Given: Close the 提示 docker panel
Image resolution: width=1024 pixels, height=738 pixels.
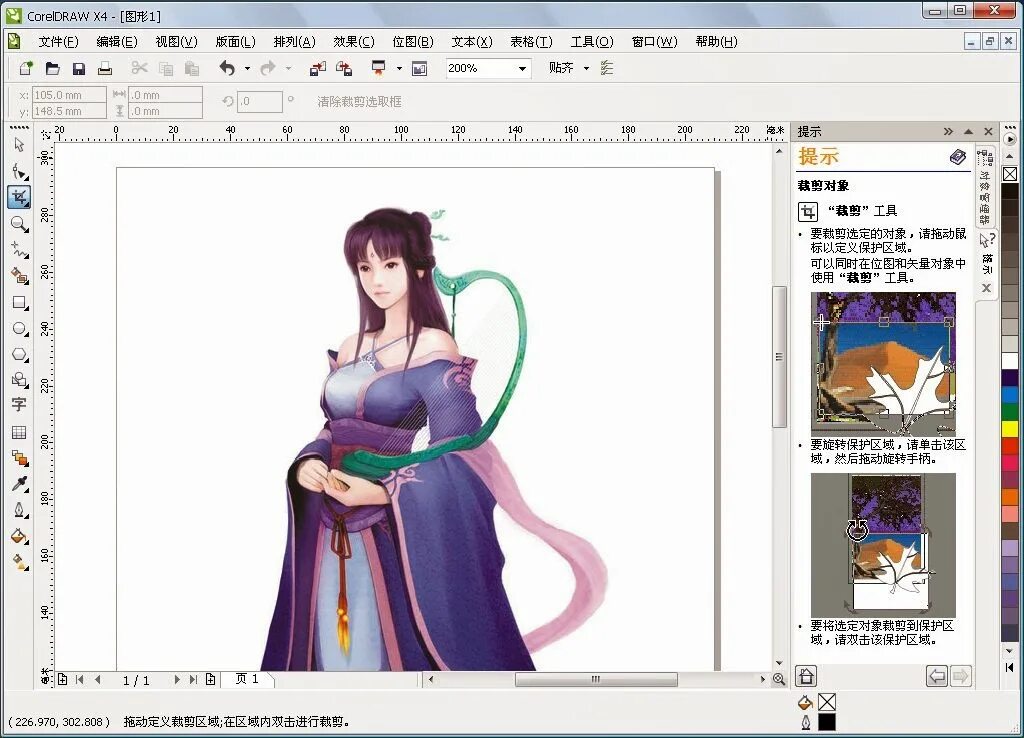Looking at the screenshot, I should click(x=988, y=131).
